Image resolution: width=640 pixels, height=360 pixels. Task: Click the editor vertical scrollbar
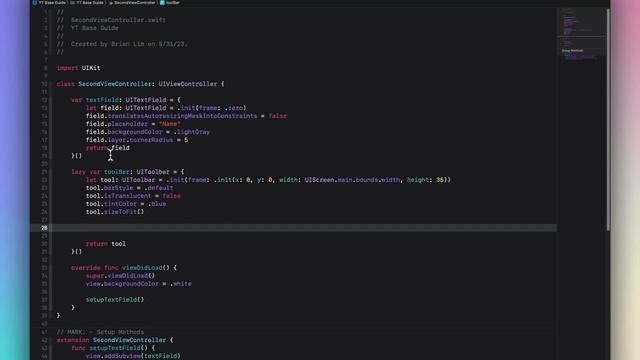point(608,119)
